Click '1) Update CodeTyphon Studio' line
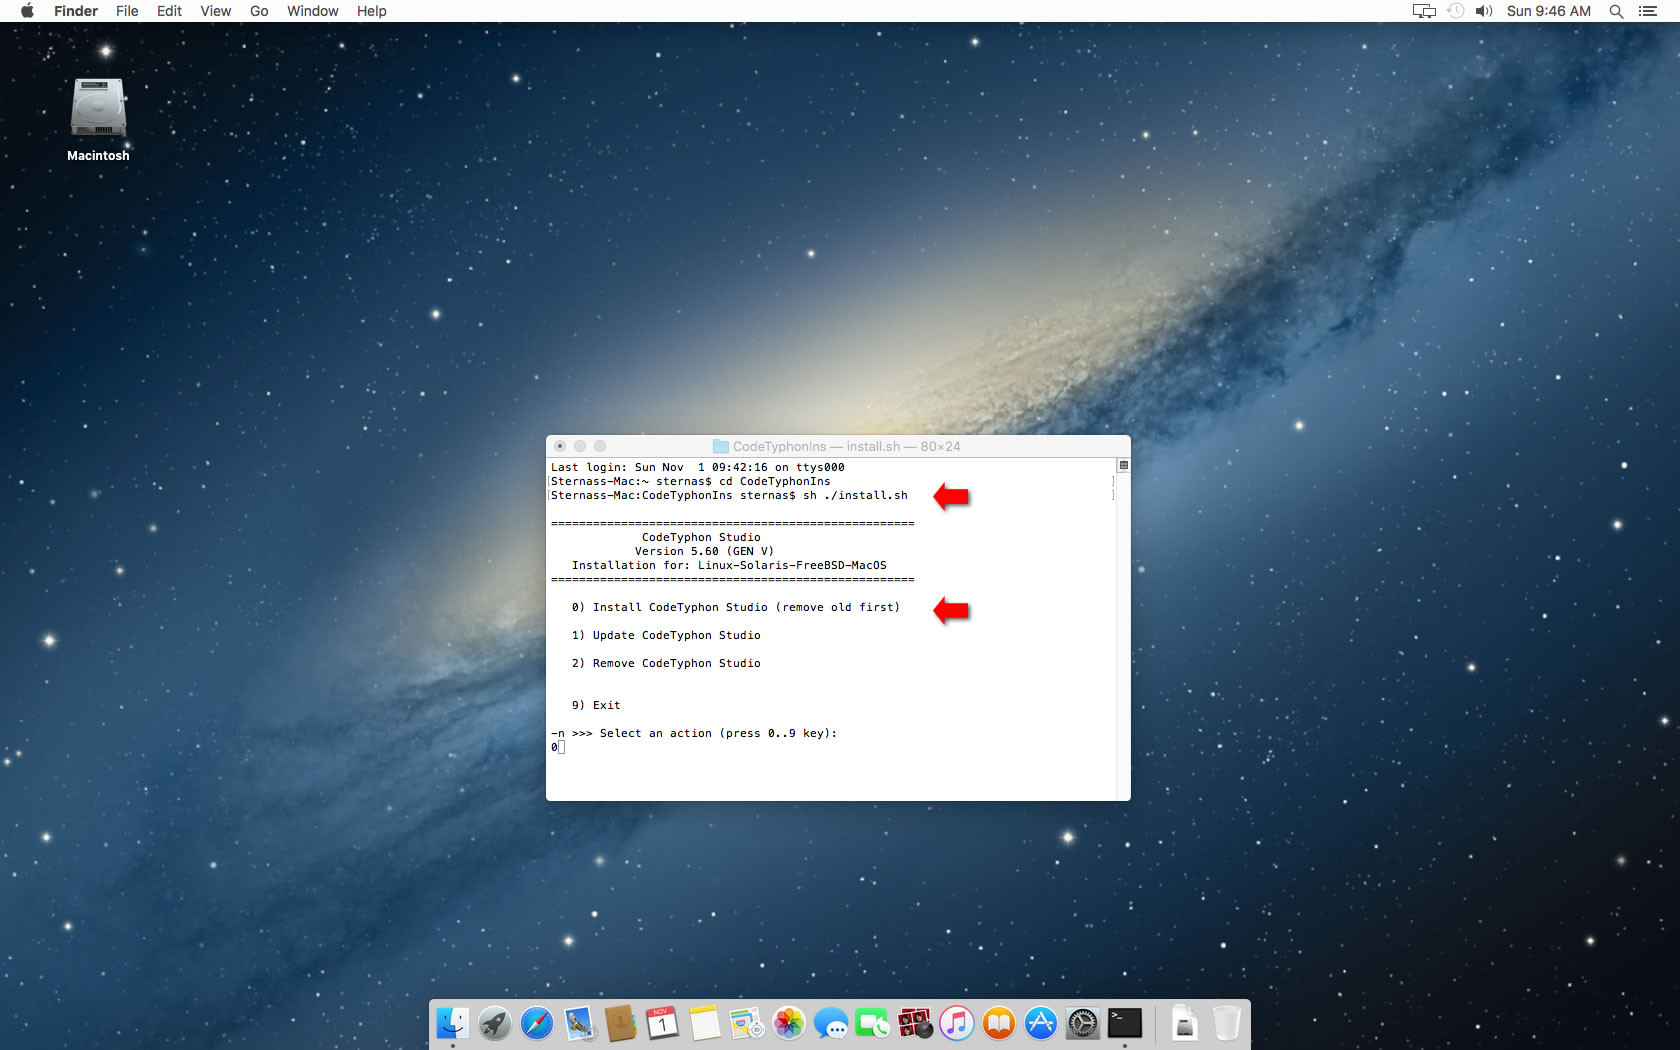 click(x=666, y=635)
